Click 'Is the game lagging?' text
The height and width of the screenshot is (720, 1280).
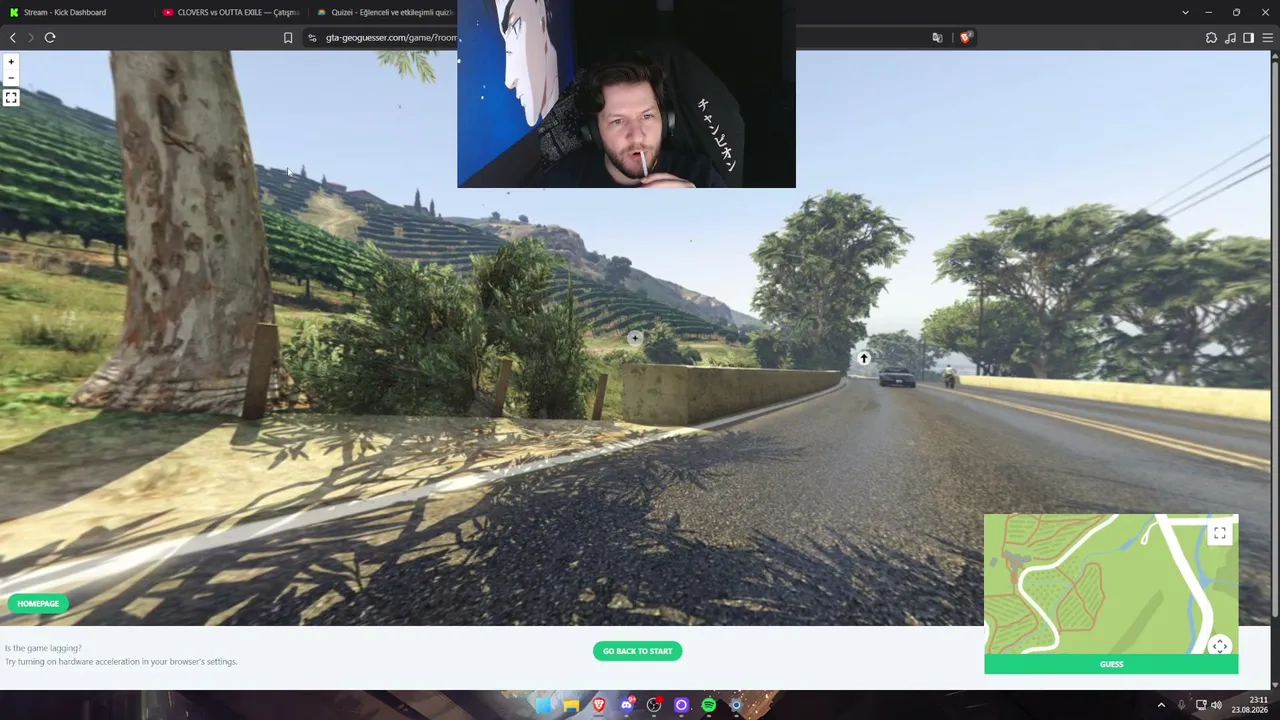[43, 648]
